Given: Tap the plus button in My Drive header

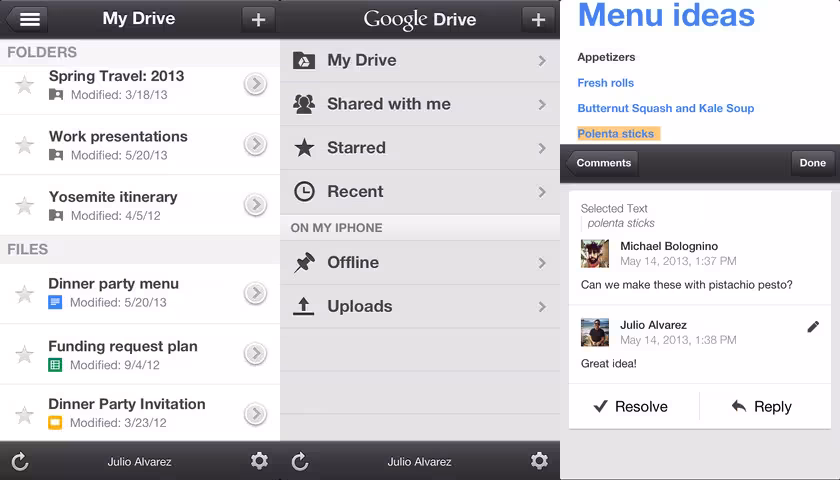Looking at the screenshot, I should tap(258, 19).
